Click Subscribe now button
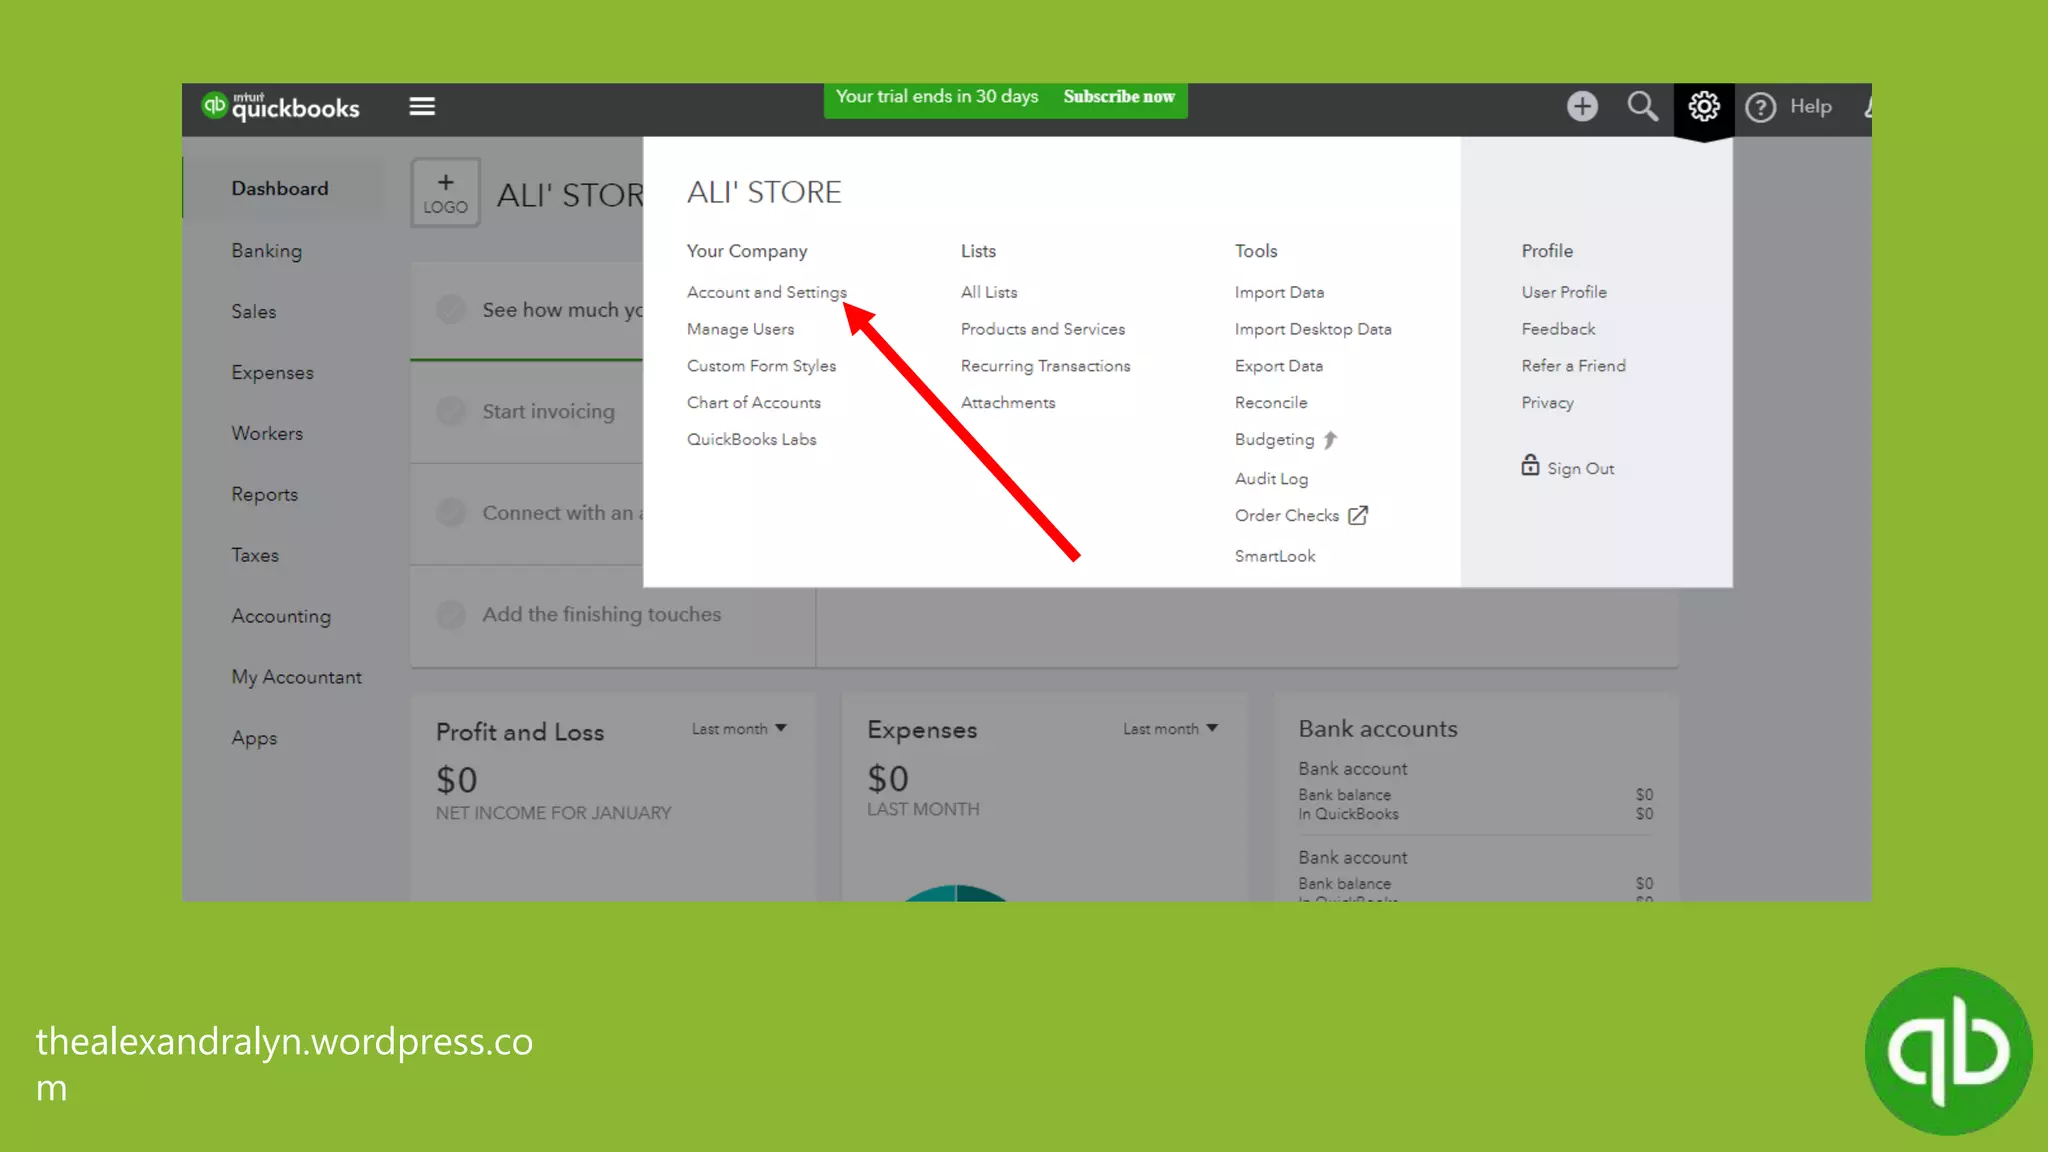2048x1152 pixels. click(1118, 97)
